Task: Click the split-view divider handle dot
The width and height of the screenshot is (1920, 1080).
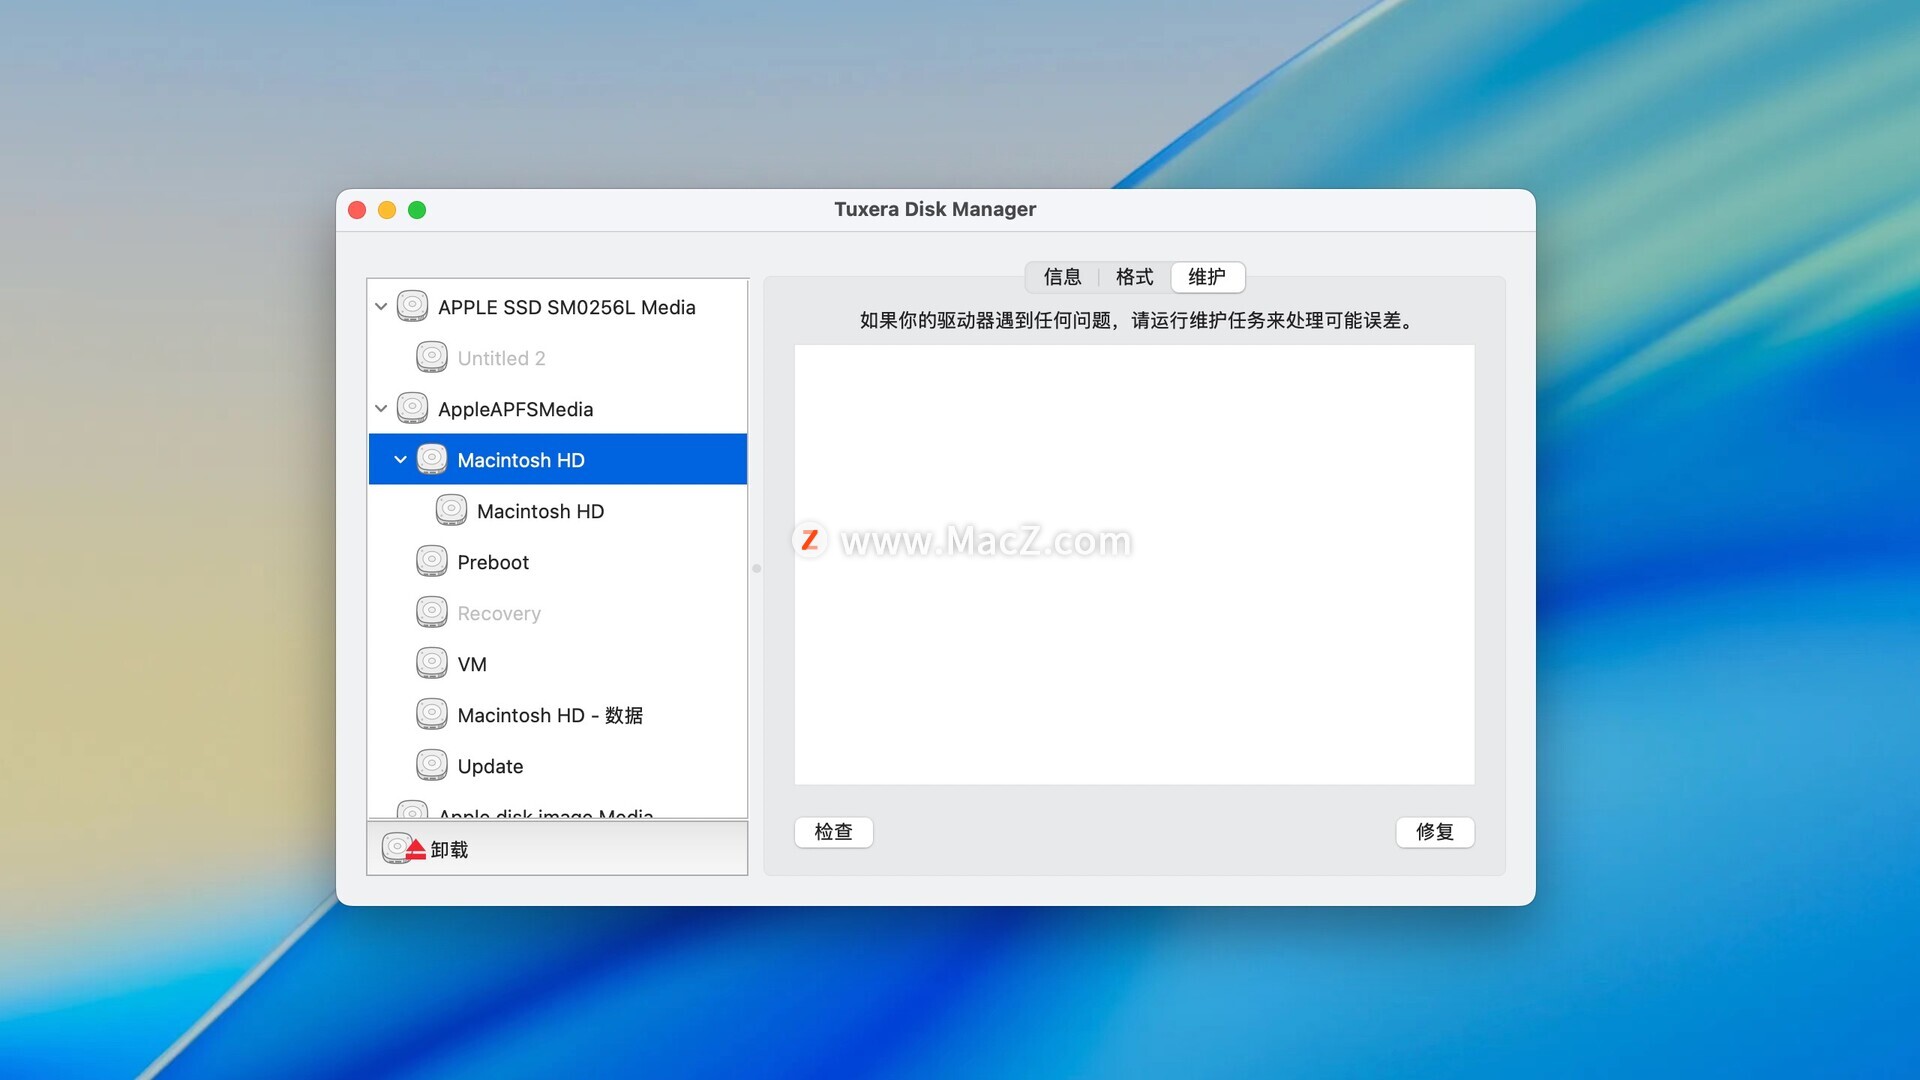Action: pos(756,568)
